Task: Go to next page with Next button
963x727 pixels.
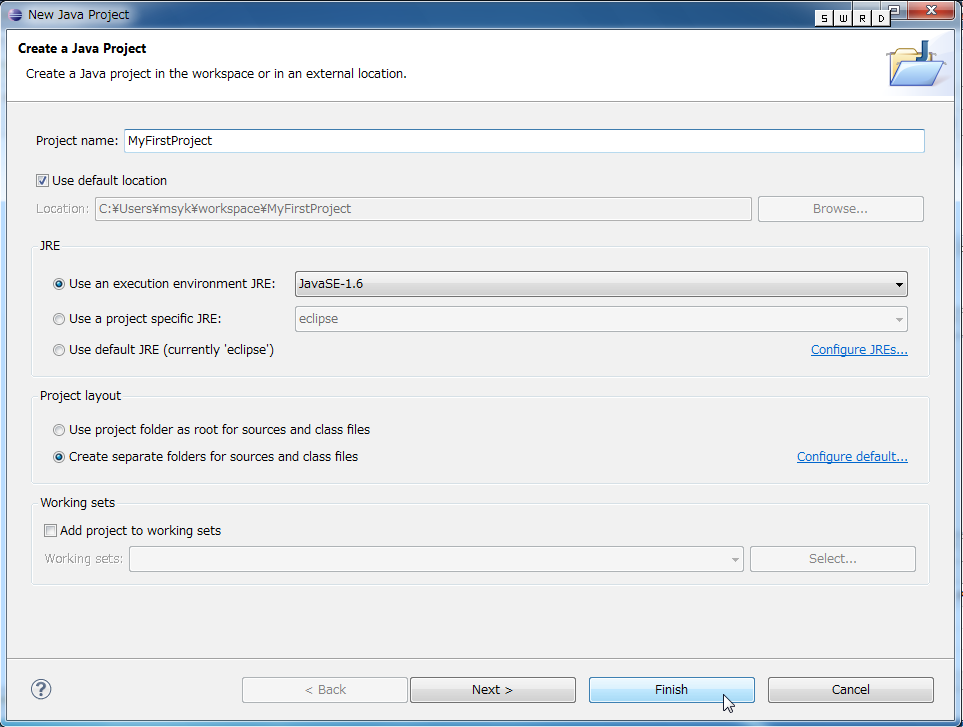Action: tap(492, 690)
